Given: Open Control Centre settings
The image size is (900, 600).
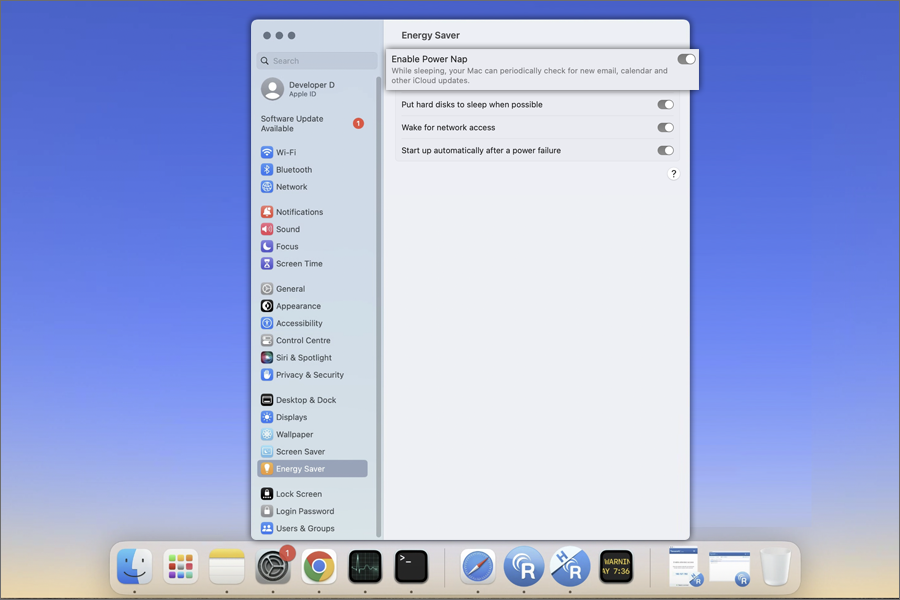Looking at the screenshot, I should click(303, 341).
